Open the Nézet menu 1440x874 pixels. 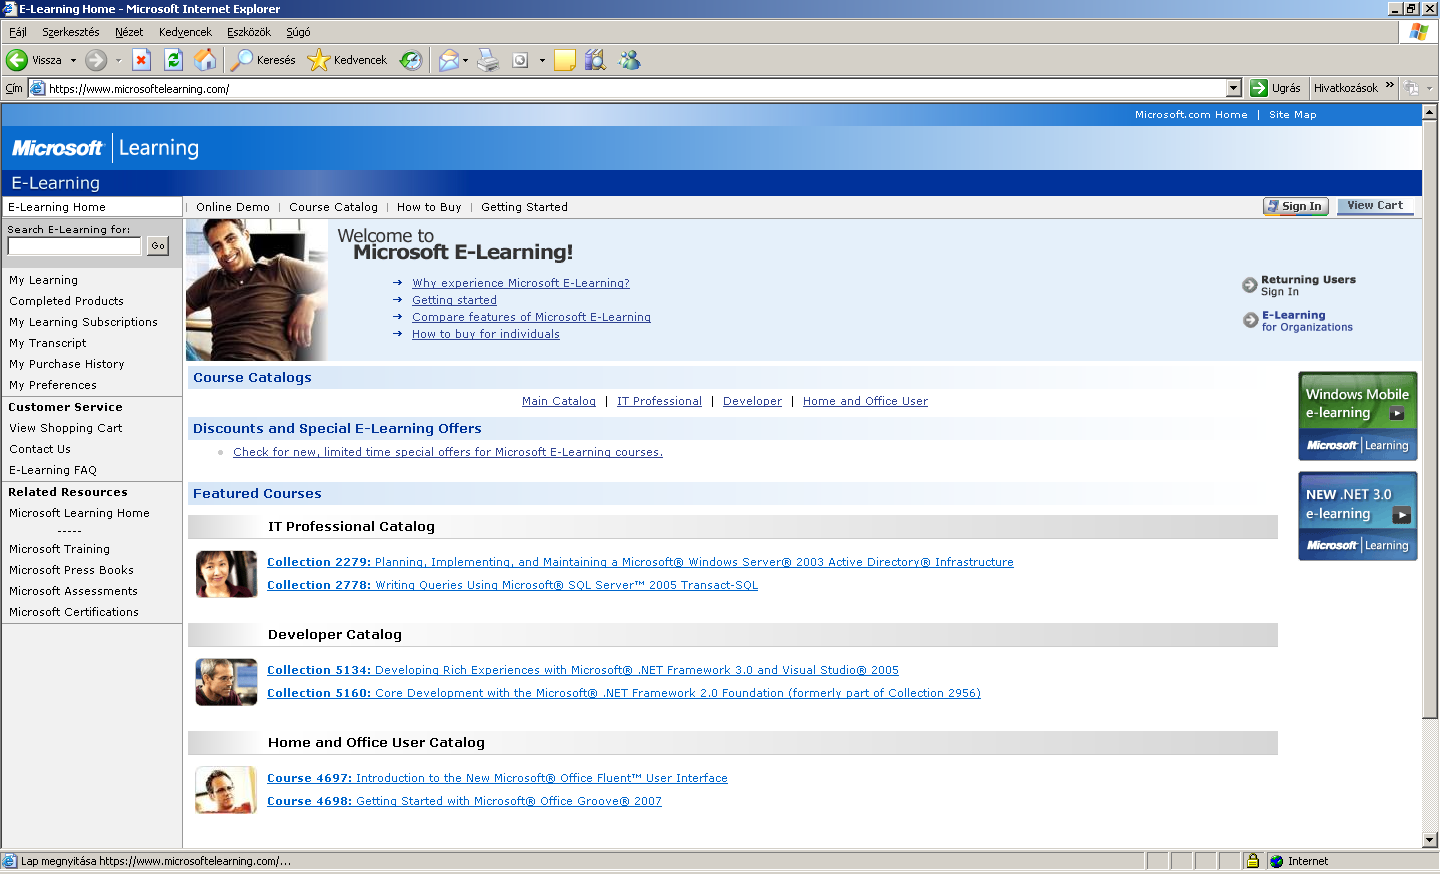[129, 32]
